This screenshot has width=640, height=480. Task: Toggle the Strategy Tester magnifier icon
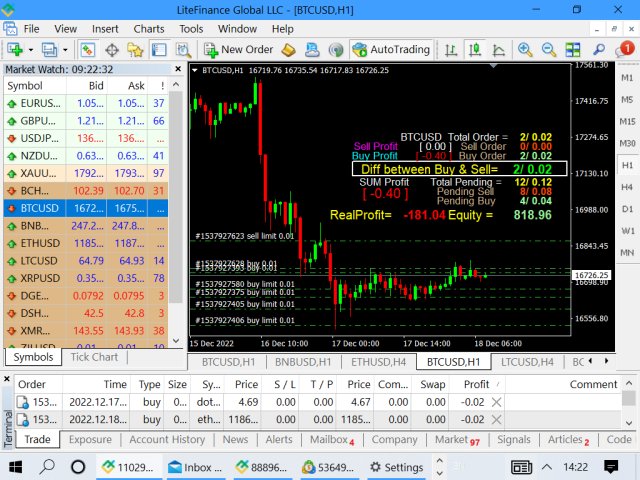(183, 50)
